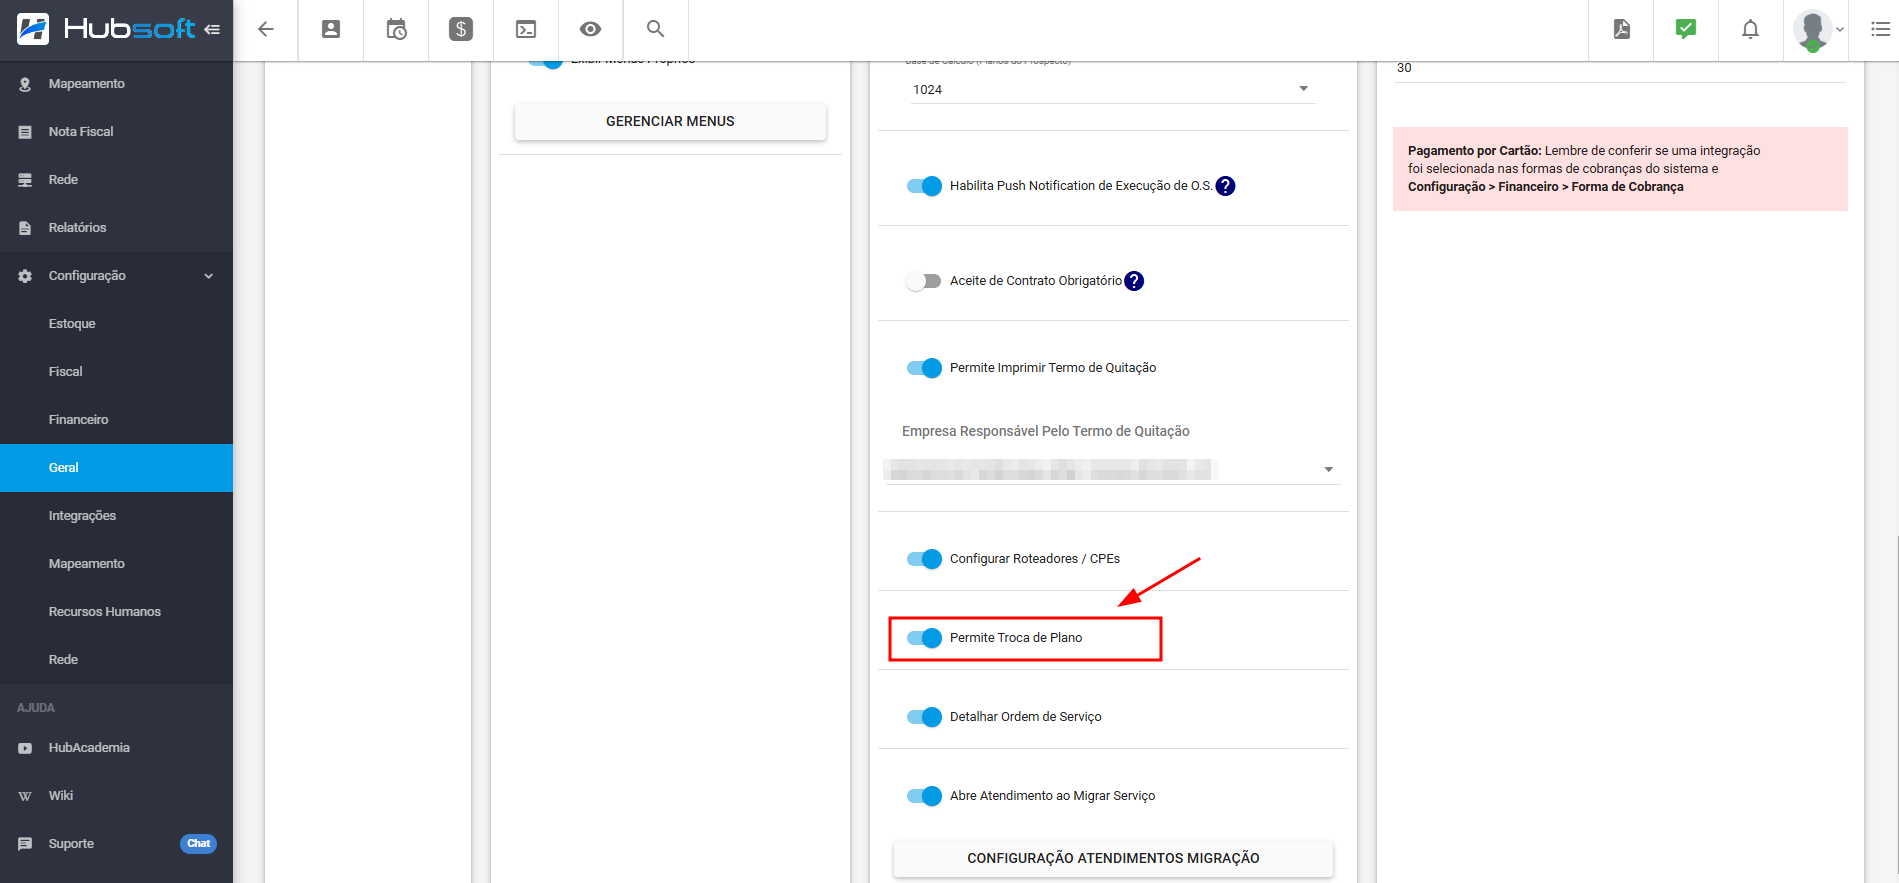Viewport: 1899px width, 883px height.
Task: Collapse the Configuração section chevron
Action: [x=209, y=276]
